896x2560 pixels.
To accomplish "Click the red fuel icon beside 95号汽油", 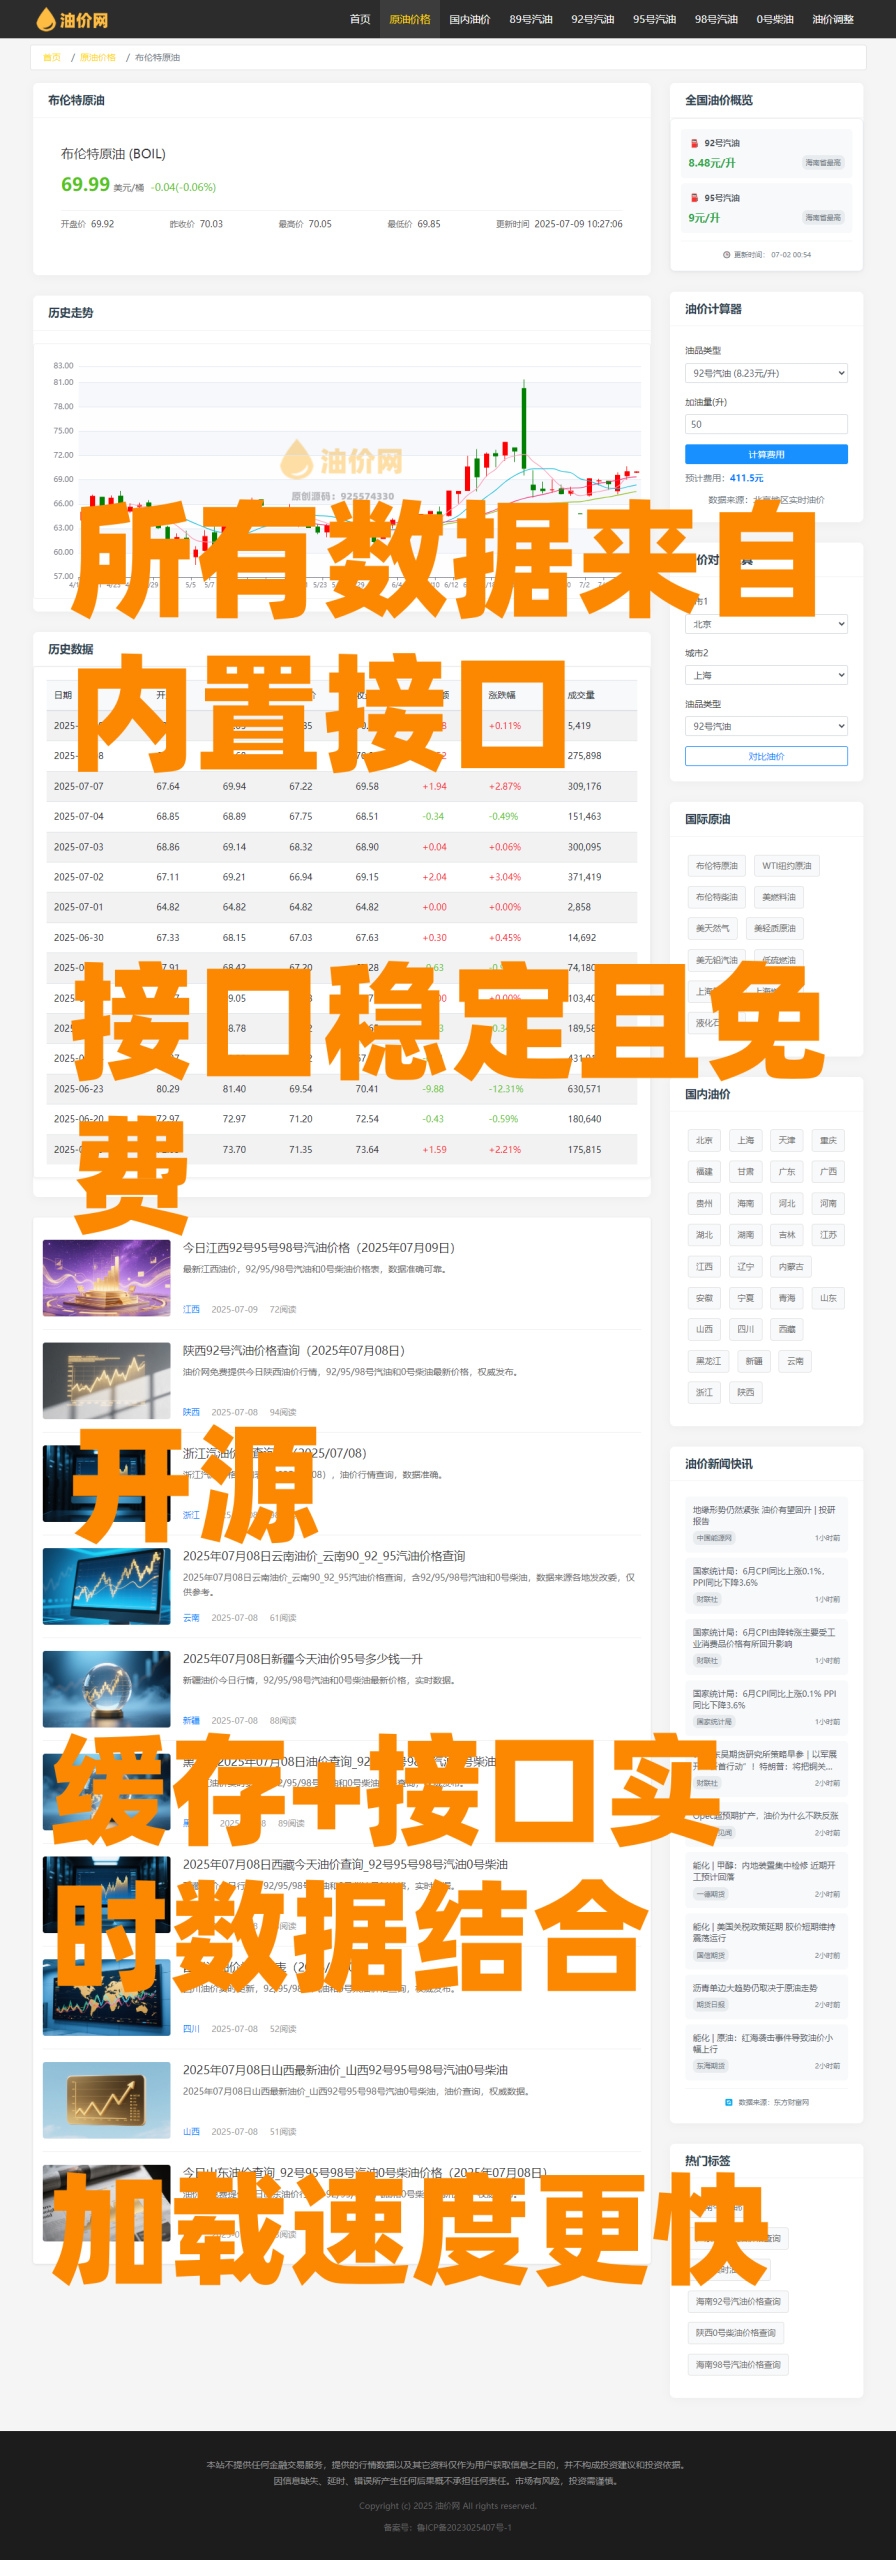I will (x=694, y=198).
